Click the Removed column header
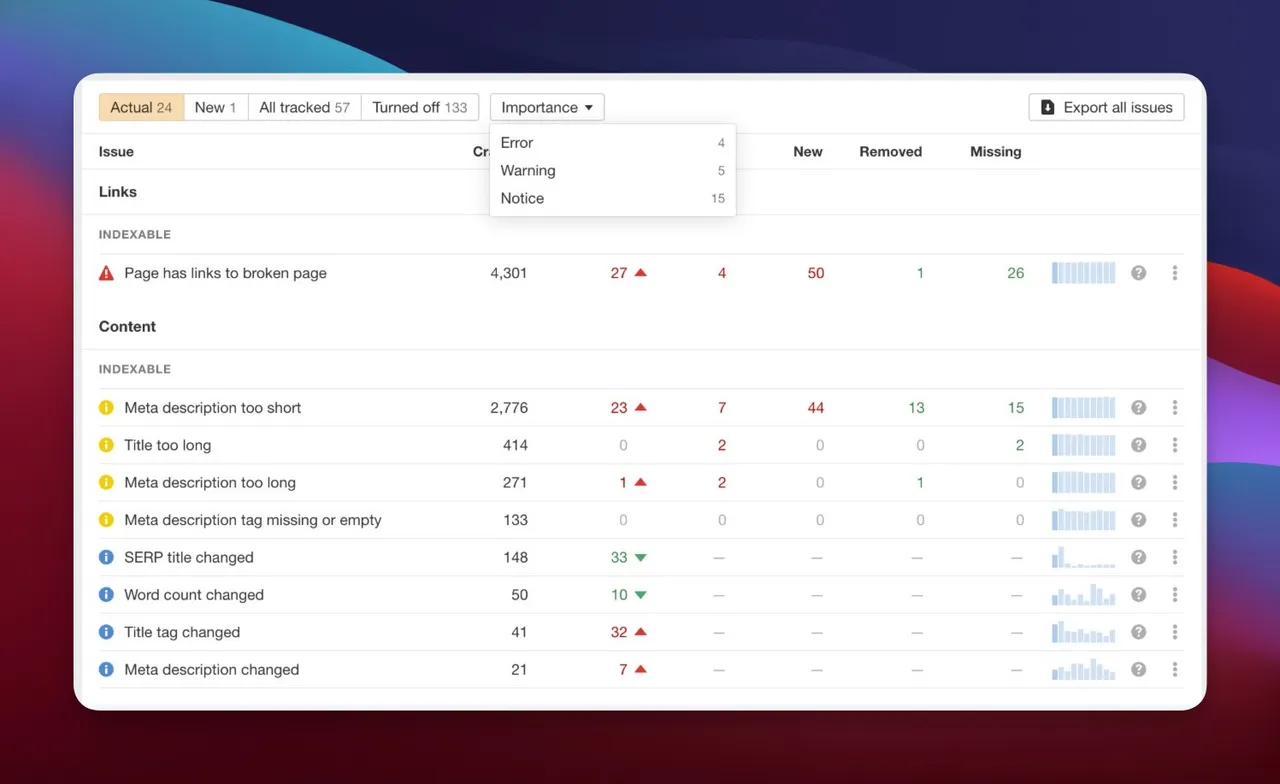This screenshot has width=1280, height=784. (x=891, y=152)
